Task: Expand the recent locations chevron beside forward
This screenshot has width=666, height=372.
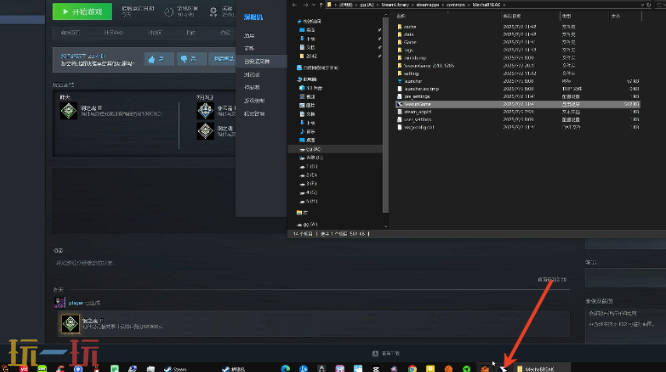Action: pos(313,5)
